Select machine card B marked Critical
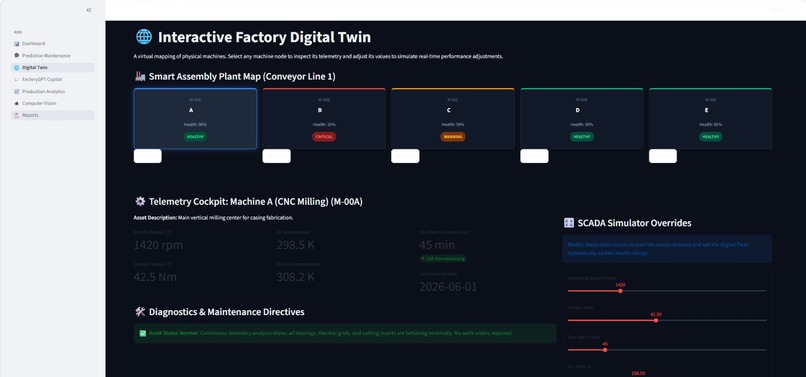806x377 pixels. pos(324,119)
